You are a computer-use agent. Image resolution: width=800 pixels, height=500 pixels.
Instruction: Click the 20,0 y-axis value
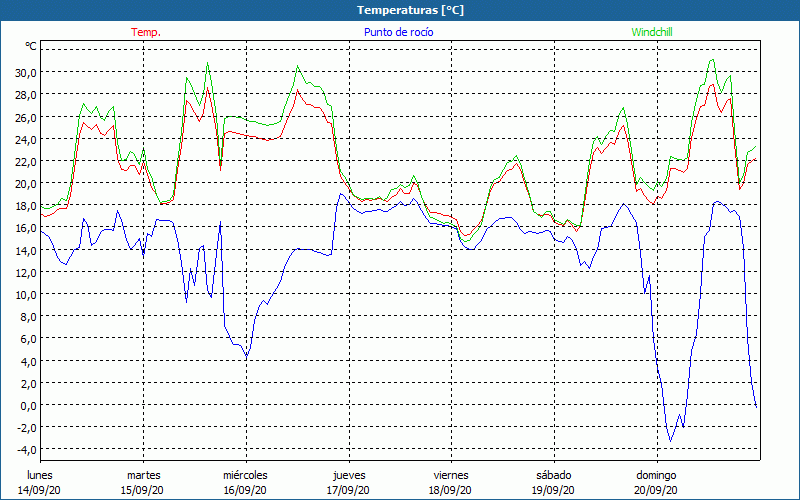click(x=26, y=184)
